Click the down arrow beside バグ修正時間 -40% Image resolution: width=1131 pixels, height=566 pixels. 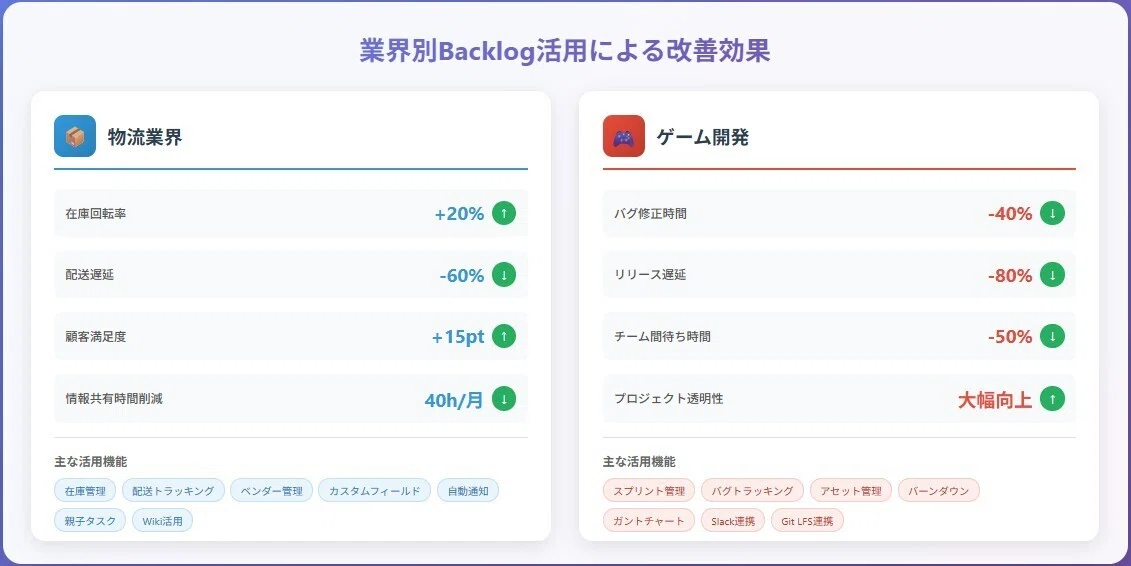click(1052, 213)
